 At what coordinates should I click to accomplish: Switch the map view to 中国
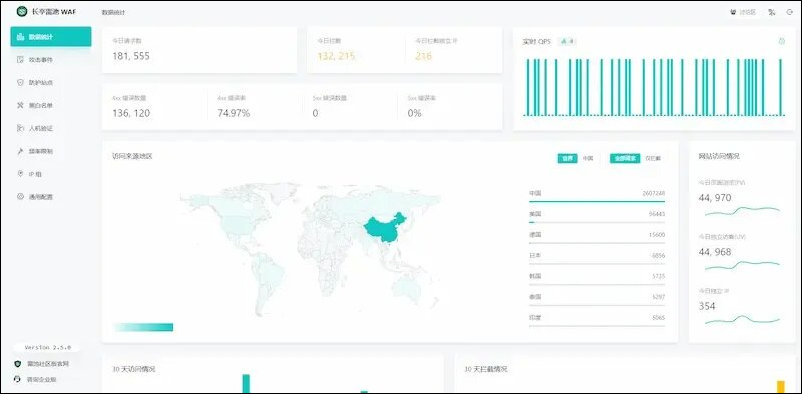click(x=588, y=159)
